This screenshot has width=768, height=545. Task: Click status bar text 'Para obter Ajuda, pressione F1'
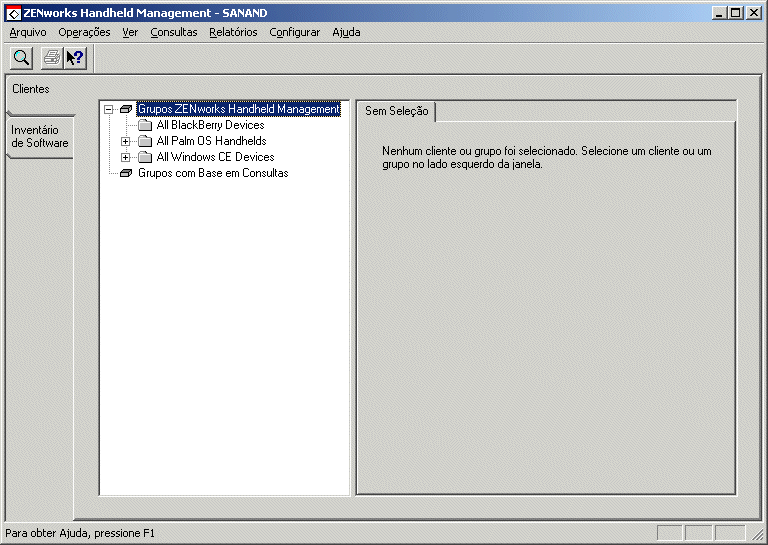[80, 533]
